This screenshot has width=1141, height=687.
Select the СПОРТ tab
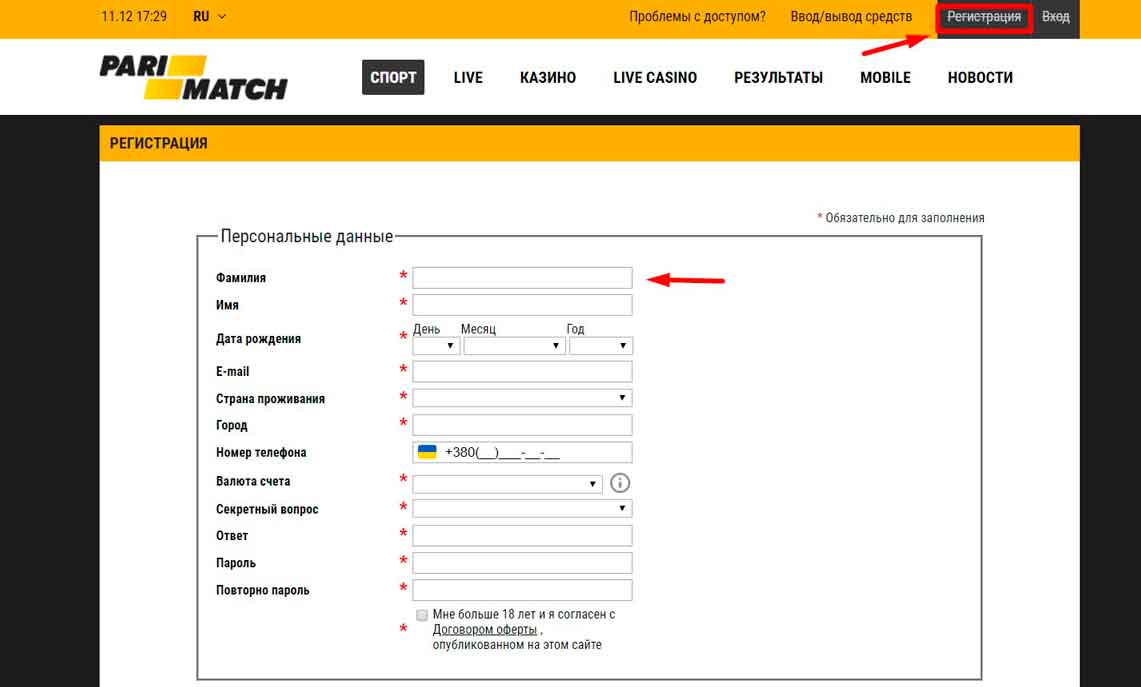[393, 77]
